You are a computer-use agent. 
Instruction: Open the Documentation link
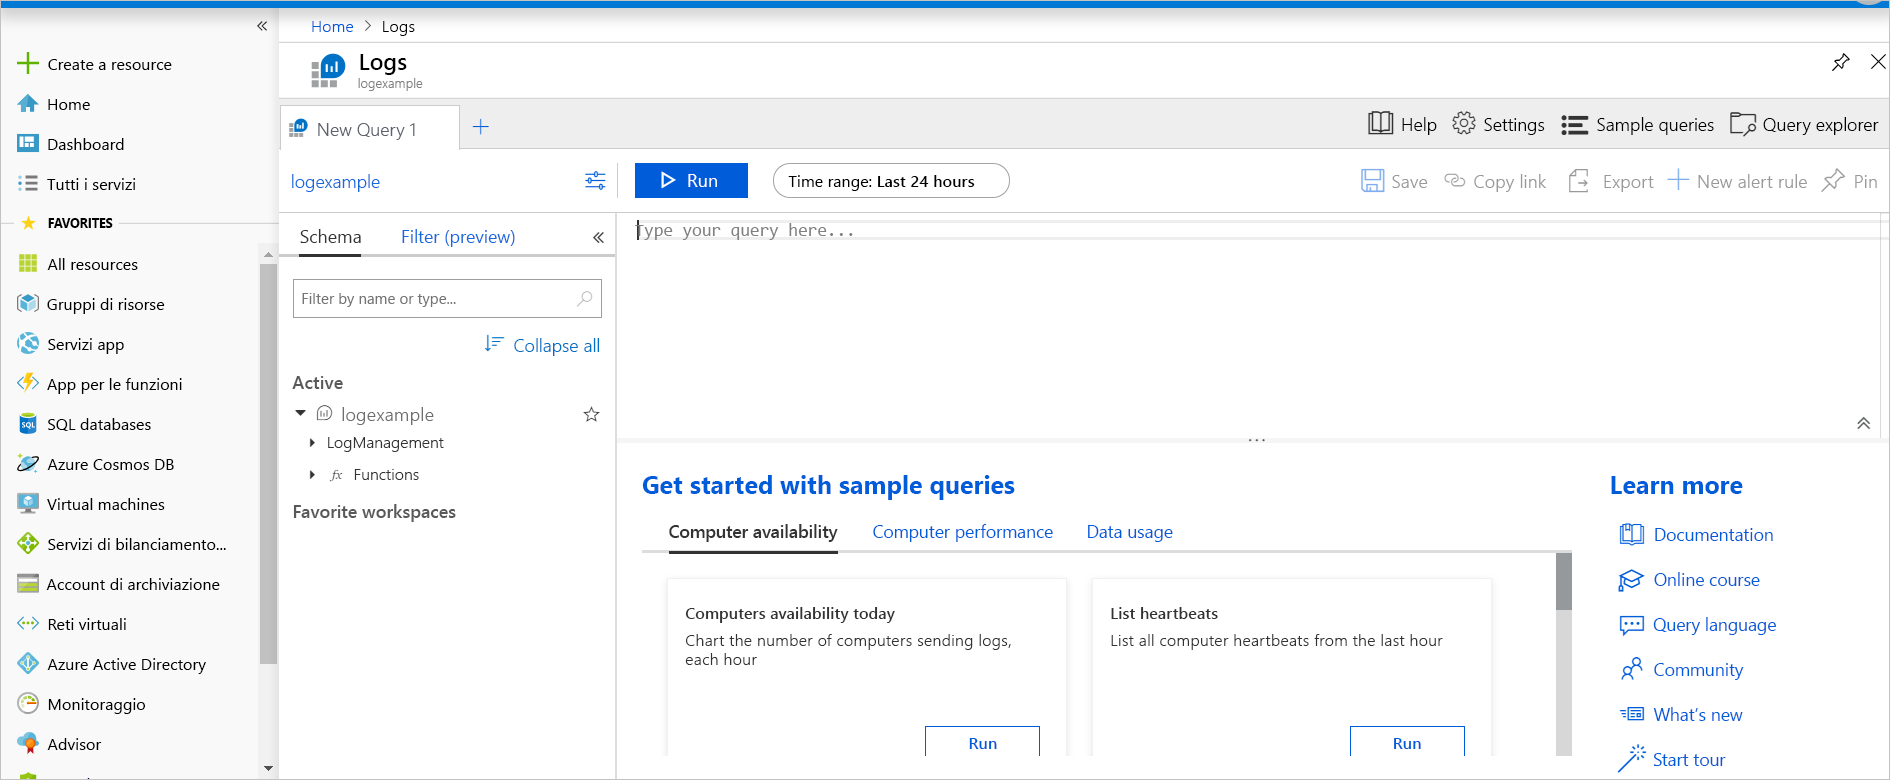click(1696, 535)
